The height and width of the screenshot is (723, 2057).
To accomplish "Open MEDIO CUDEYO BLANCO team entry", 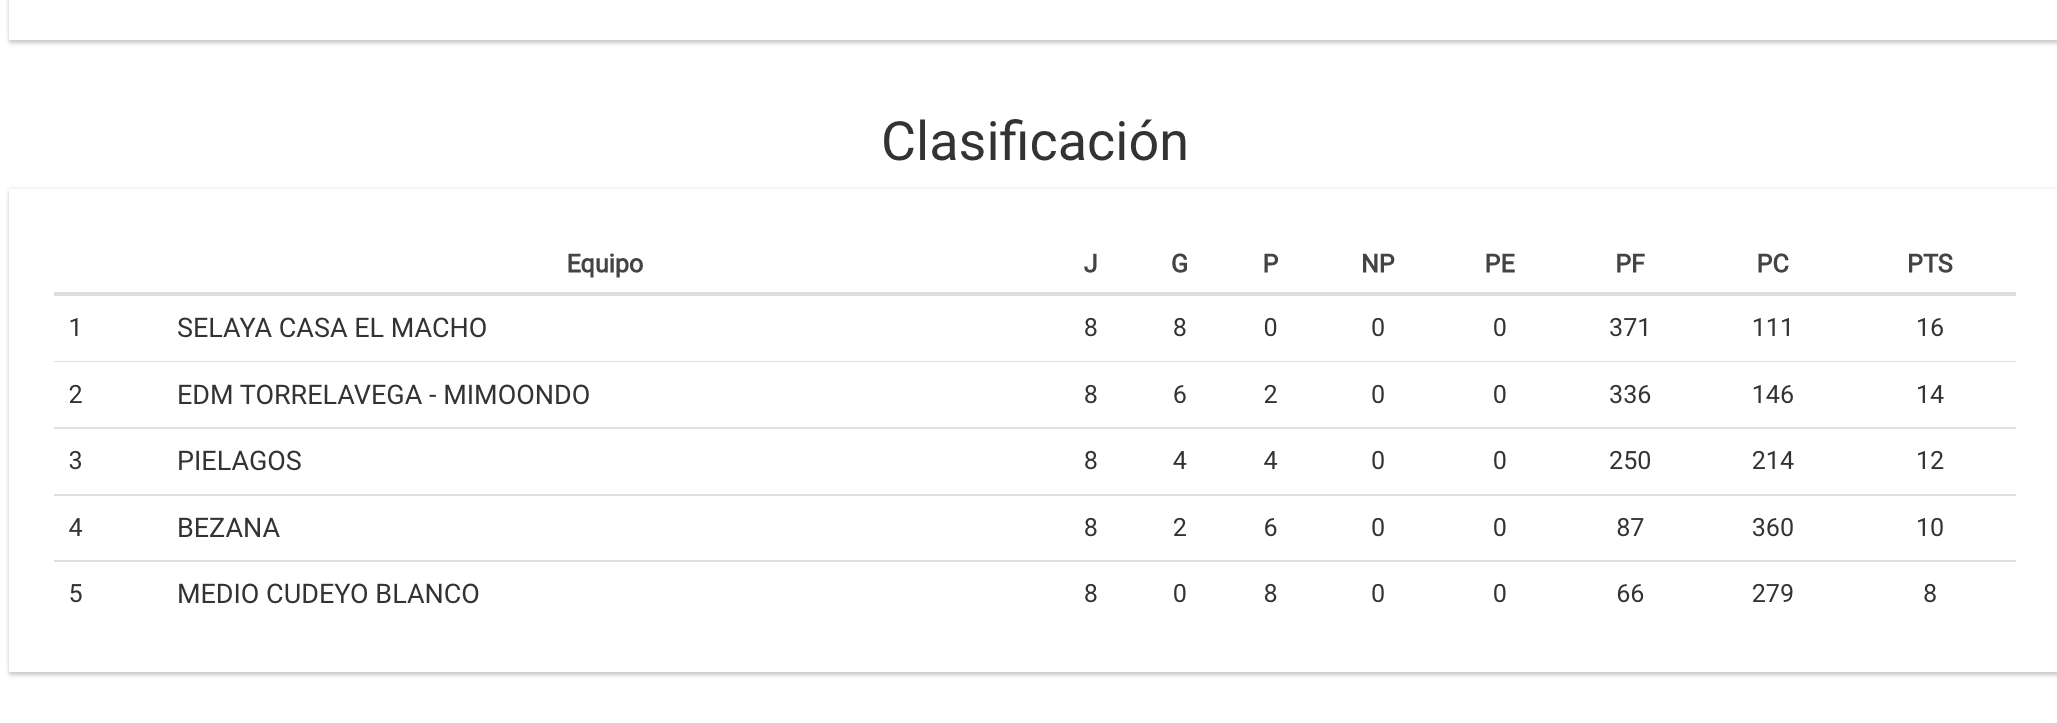I will click(x=328, y=594).
